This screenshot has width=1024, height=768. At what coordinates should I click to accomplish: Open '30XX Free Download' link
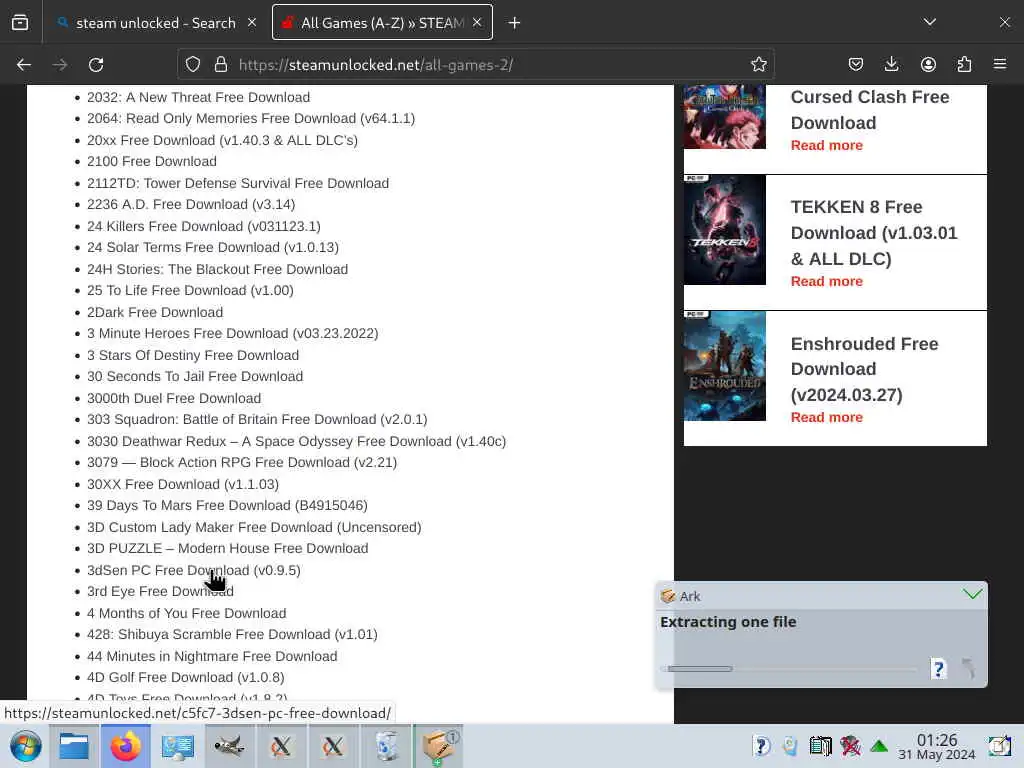pyautogui.click(x=183, y=485)
